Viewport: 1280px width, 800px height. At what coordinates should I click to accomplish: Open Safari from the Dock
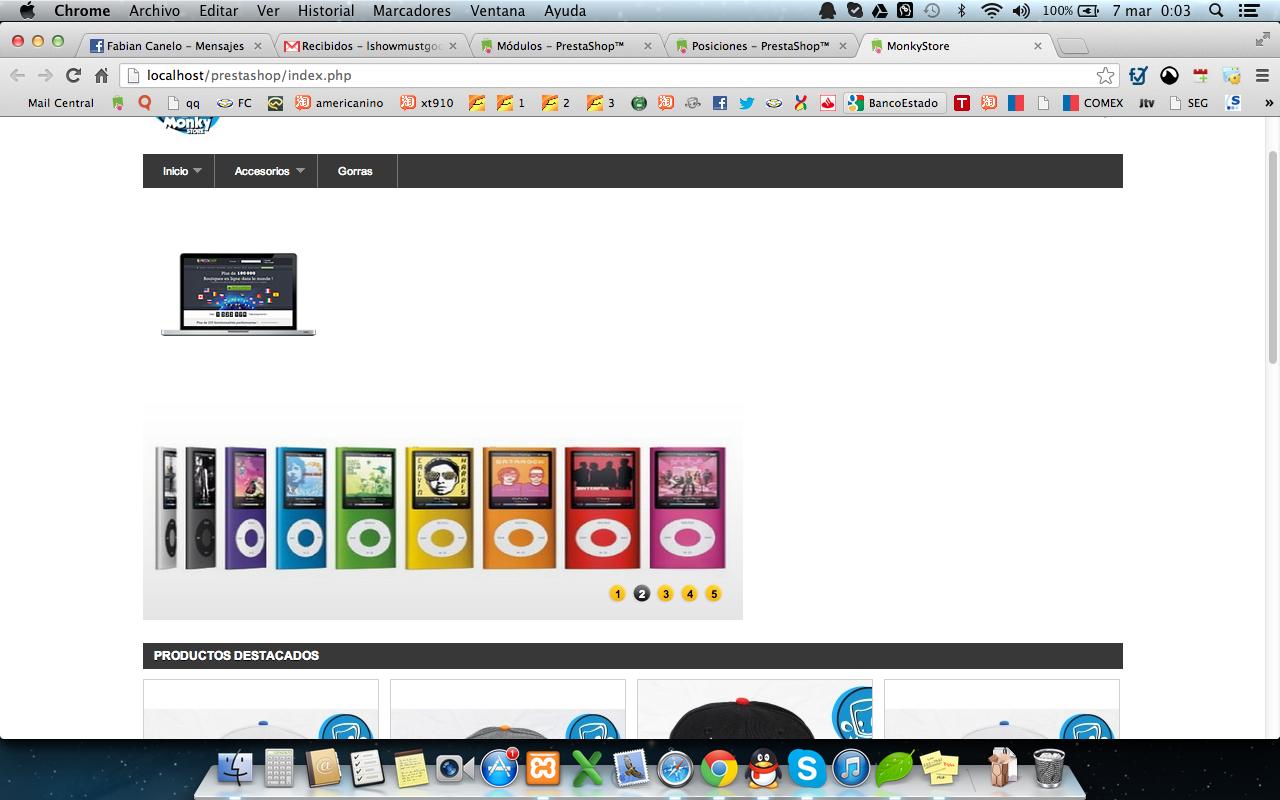(x=676, y=768)
